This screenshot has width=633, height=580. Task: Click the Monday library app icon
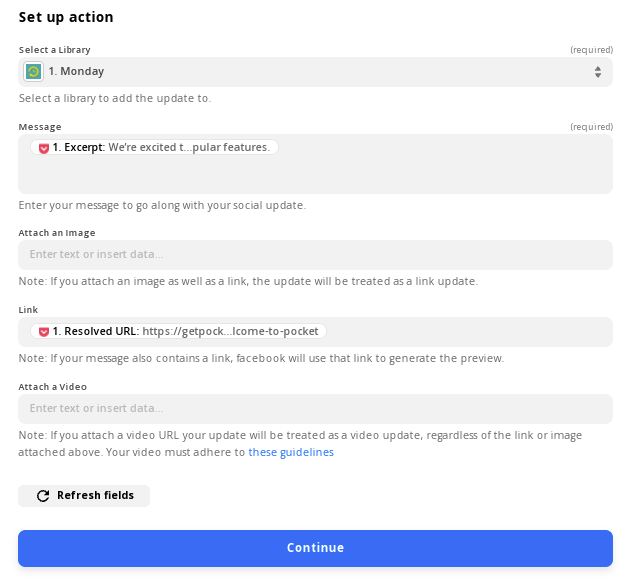pyautogui.click(x=34, y=72)
